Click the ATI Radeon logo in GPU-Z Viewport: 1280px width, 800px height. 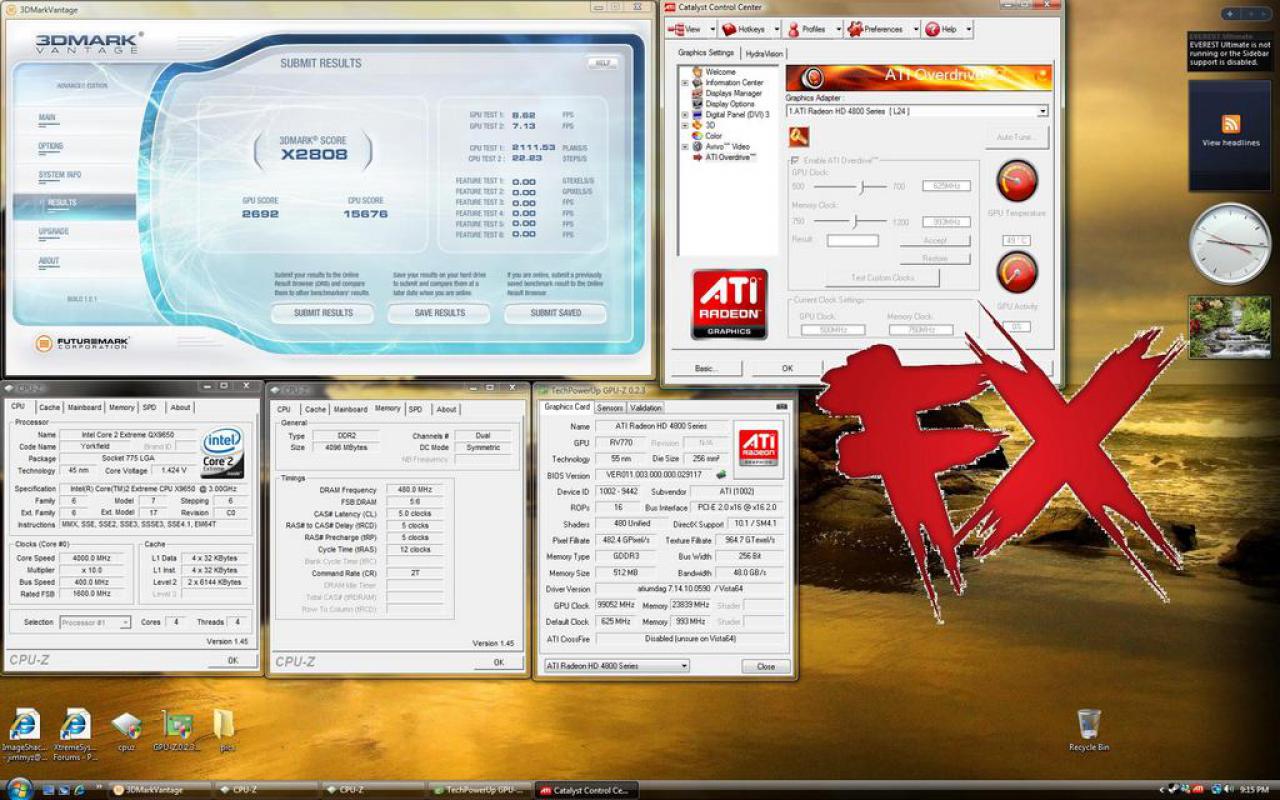pos(758,447)
